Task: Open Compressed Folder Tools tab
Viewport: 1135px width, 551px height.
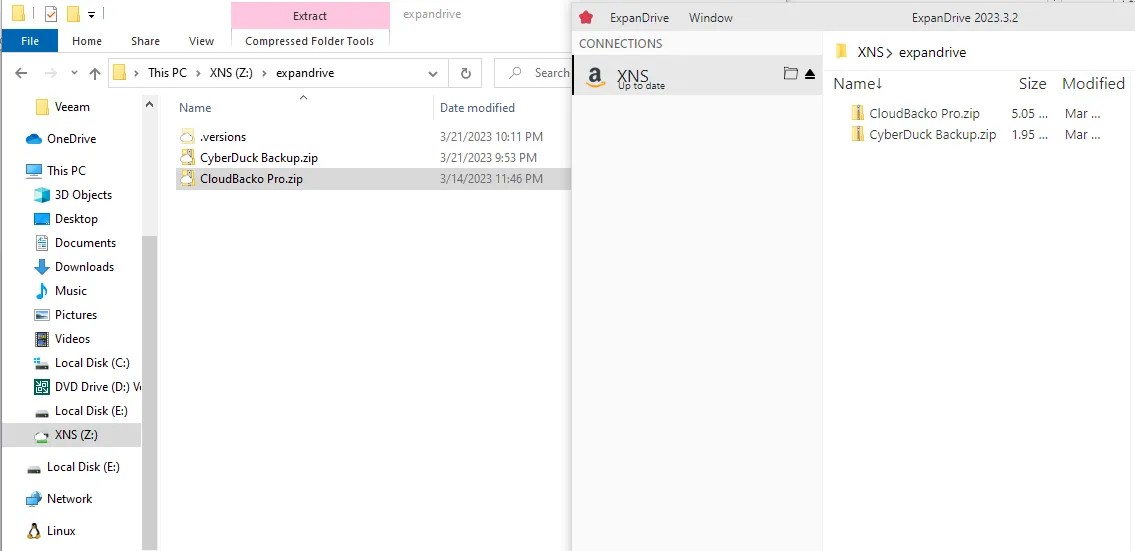Action: [x=310, y=41]
